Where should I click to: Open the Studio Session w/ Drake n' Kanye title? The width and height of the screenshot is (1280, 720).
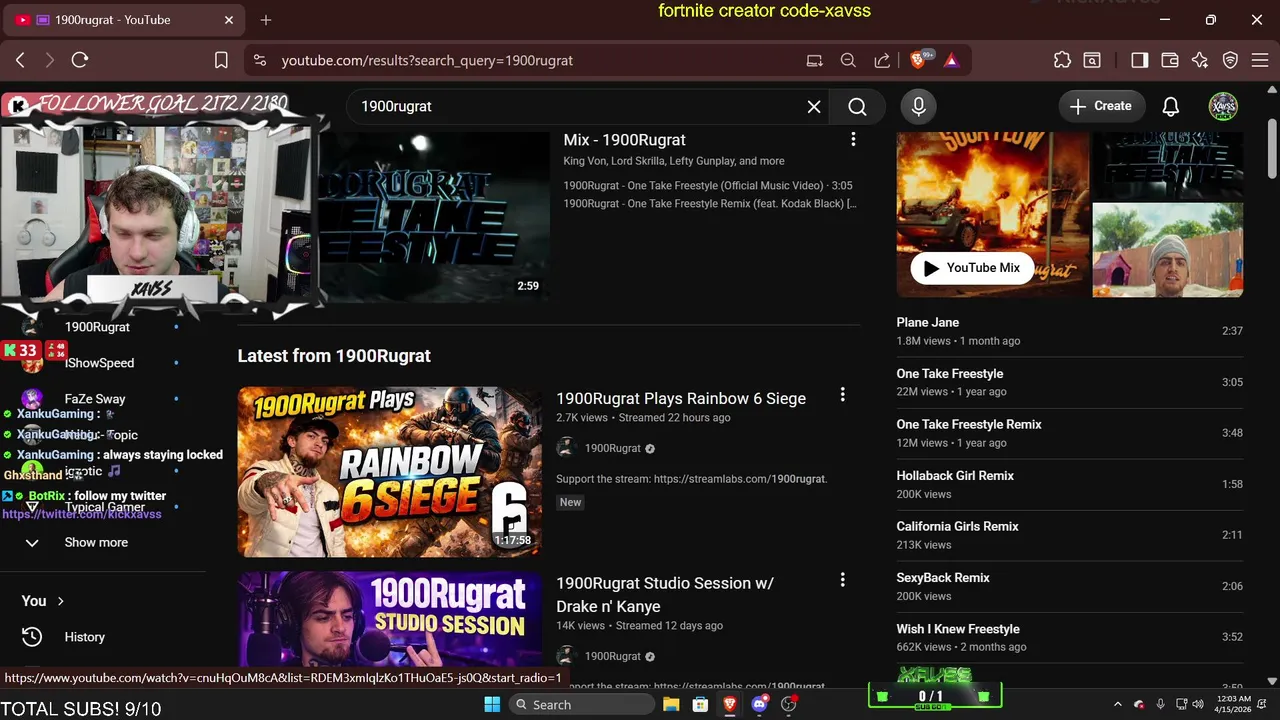665,595
